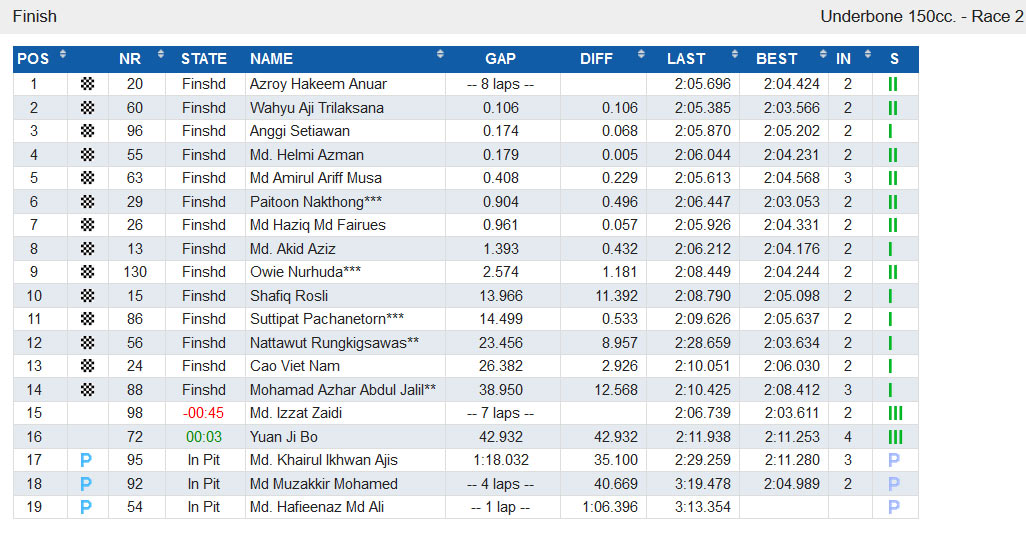Click green sector bars for Yuan Ji Bo
Screen dimensions: 1026x538
[895, 437]
